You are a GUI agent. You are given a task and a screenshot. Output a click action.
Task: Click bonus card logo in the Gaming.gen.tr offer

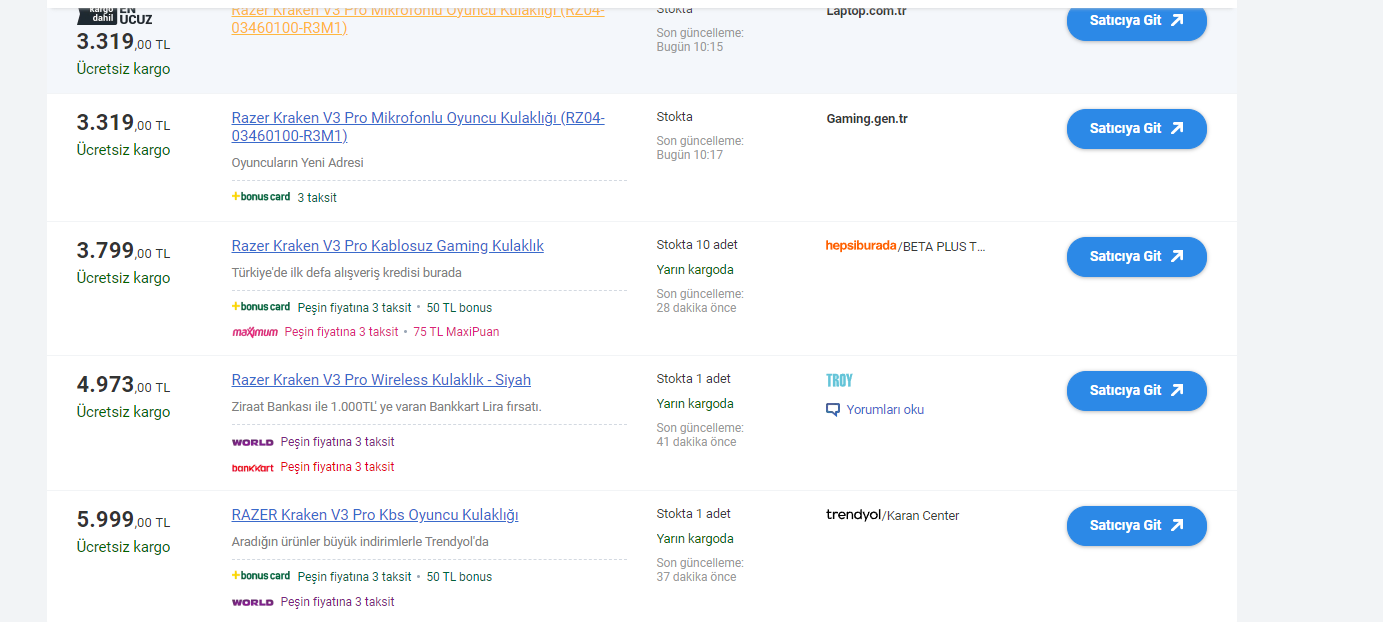click(261, 197)
